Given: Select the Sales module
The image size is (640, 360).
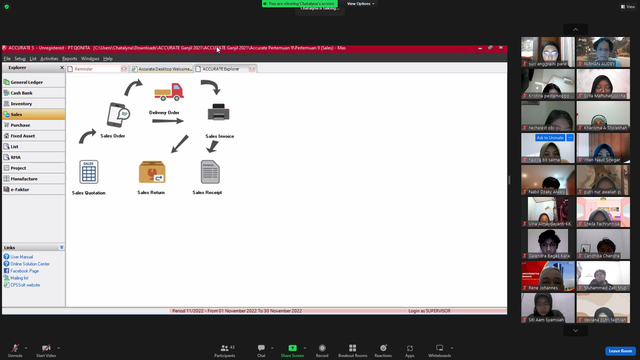Looking at the screenshot, I should click(33, 114).
